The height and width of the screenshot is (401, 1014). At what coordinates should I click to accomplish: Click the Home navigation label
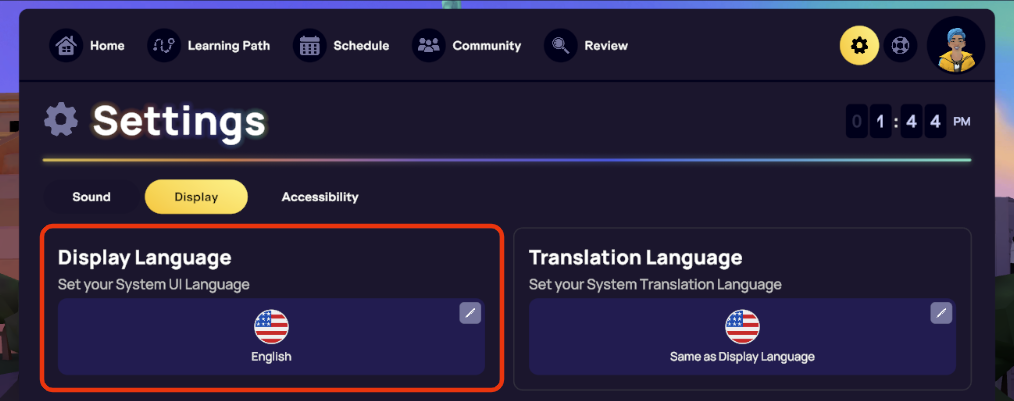(x=107, y=46)
